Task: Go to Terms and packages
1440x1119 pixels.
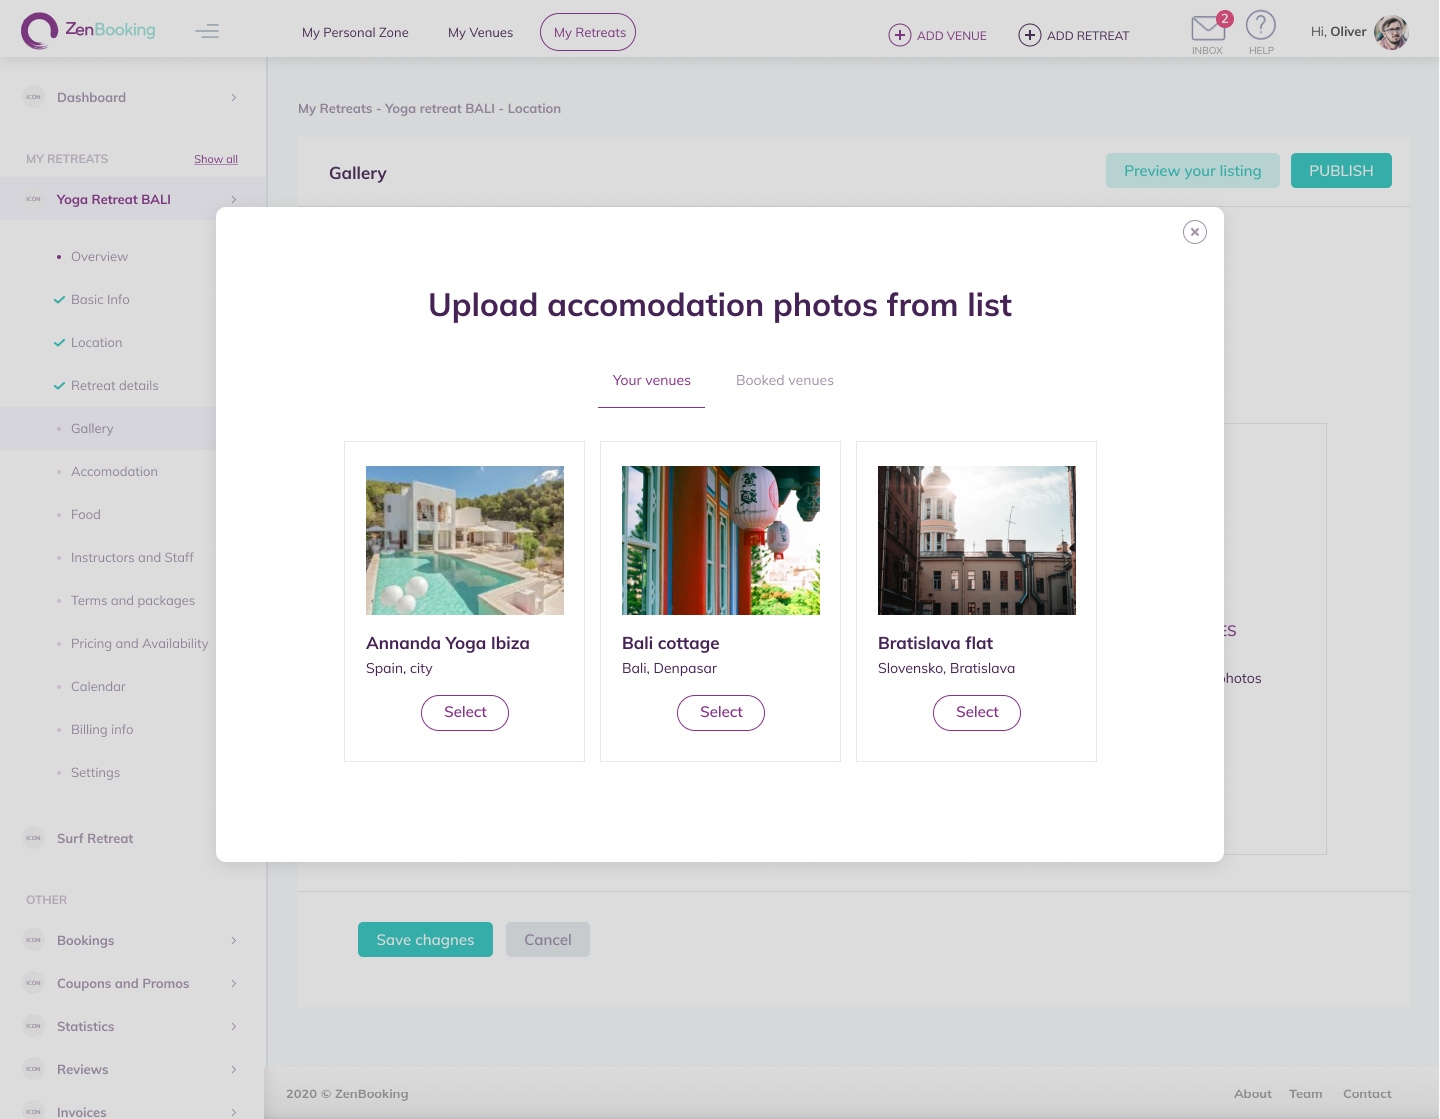Action: click(x=133, y=600)
